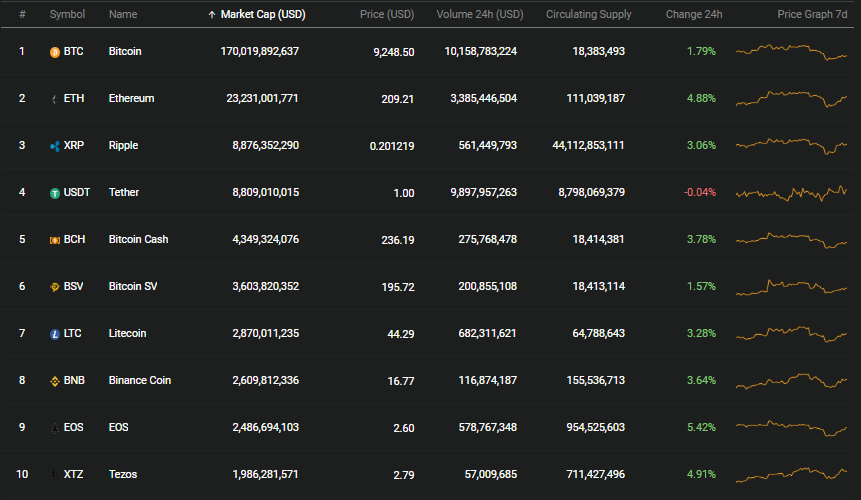Sort table by Price (USD) column
This screenshot has width=861, height=500.
click(x=387, y=14)
